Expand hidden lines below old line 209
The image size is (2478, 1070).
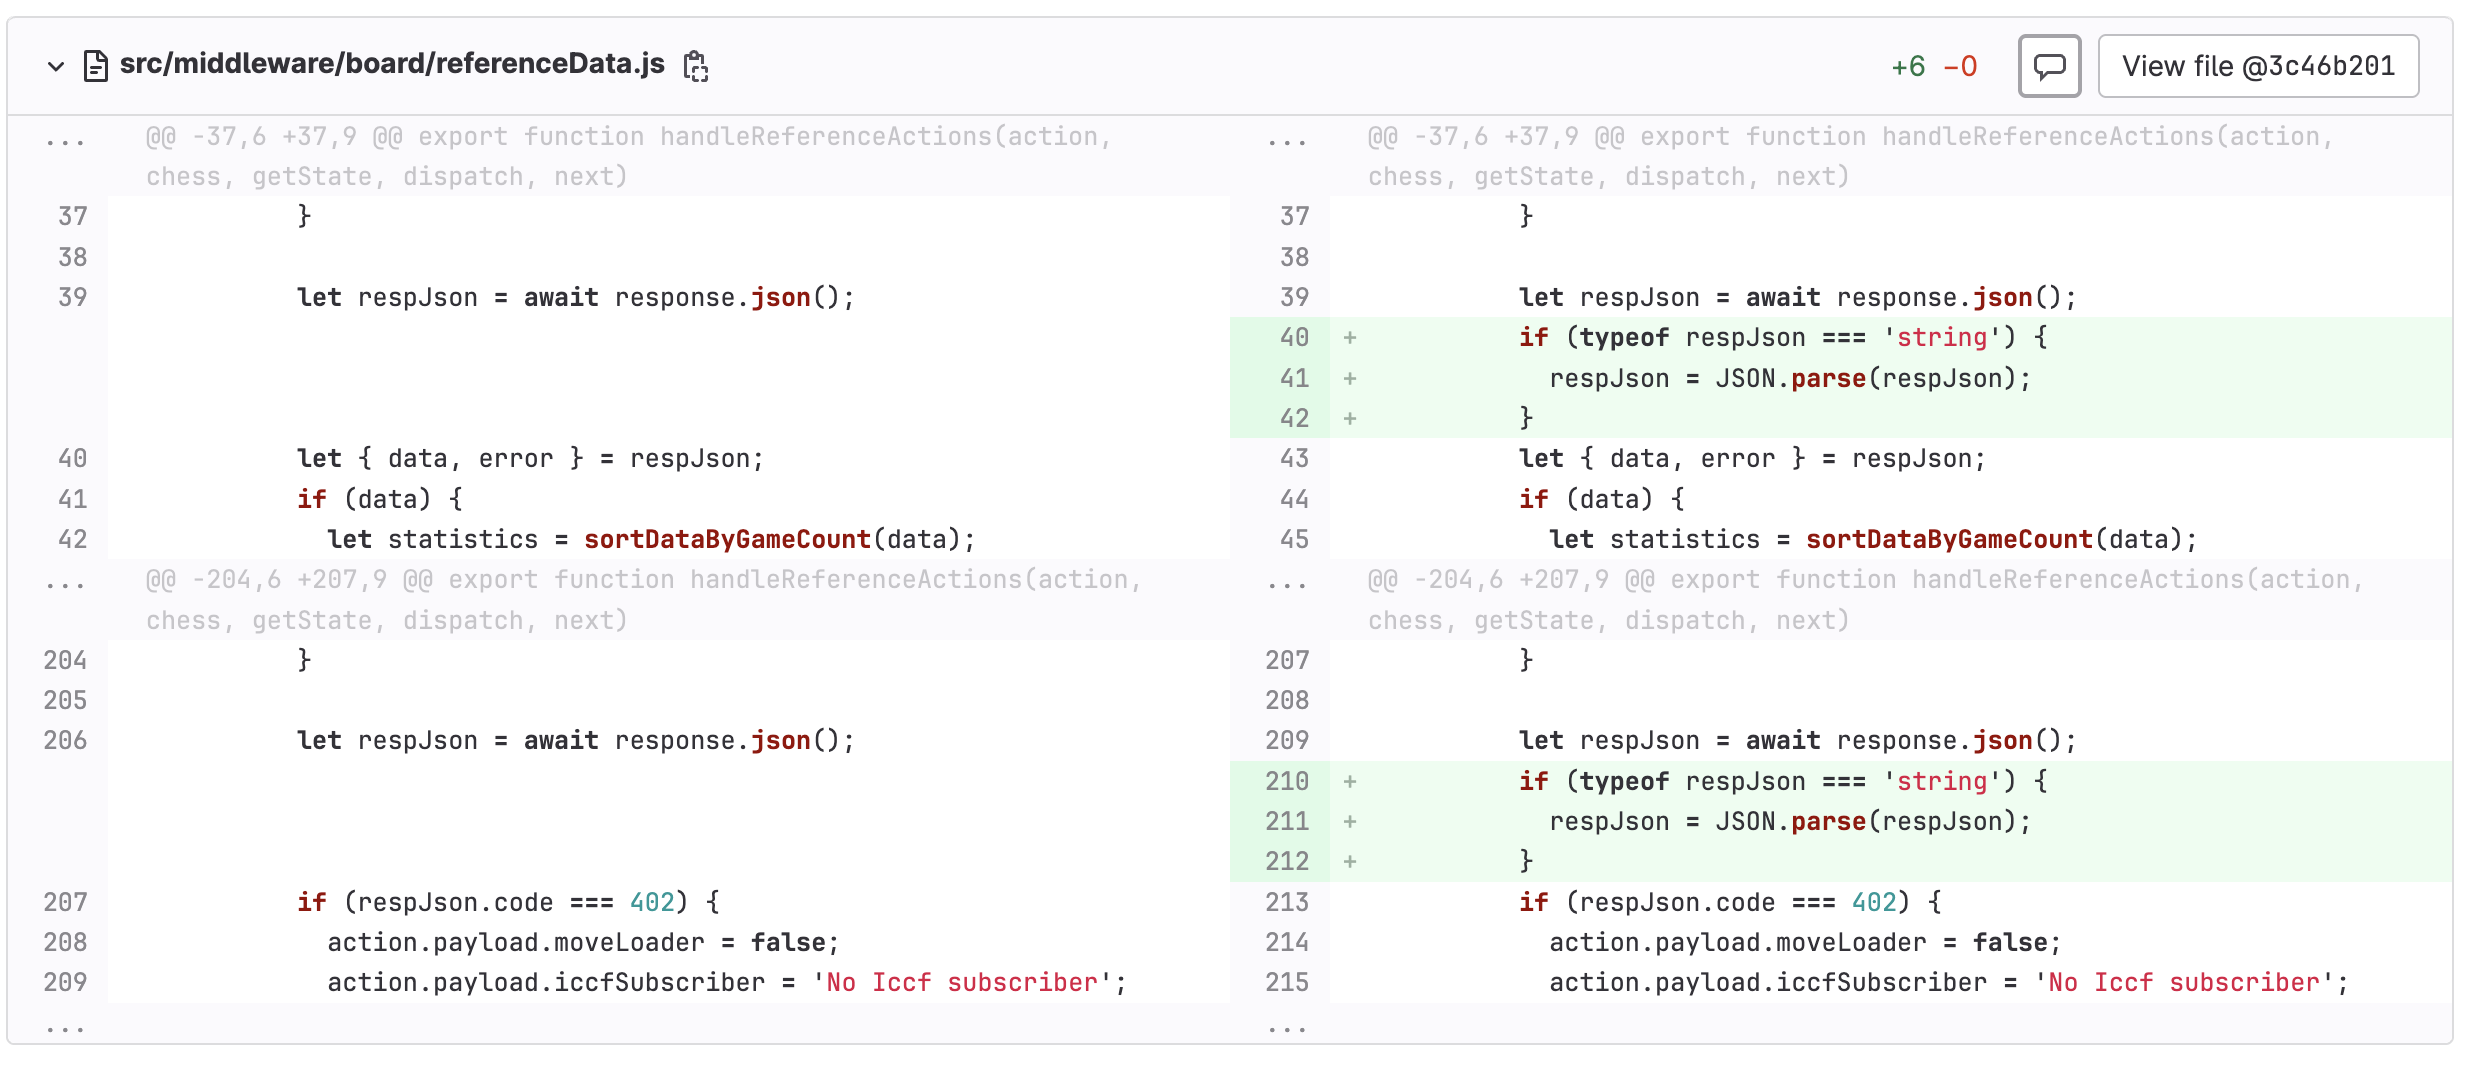(x=65, y=1027)
